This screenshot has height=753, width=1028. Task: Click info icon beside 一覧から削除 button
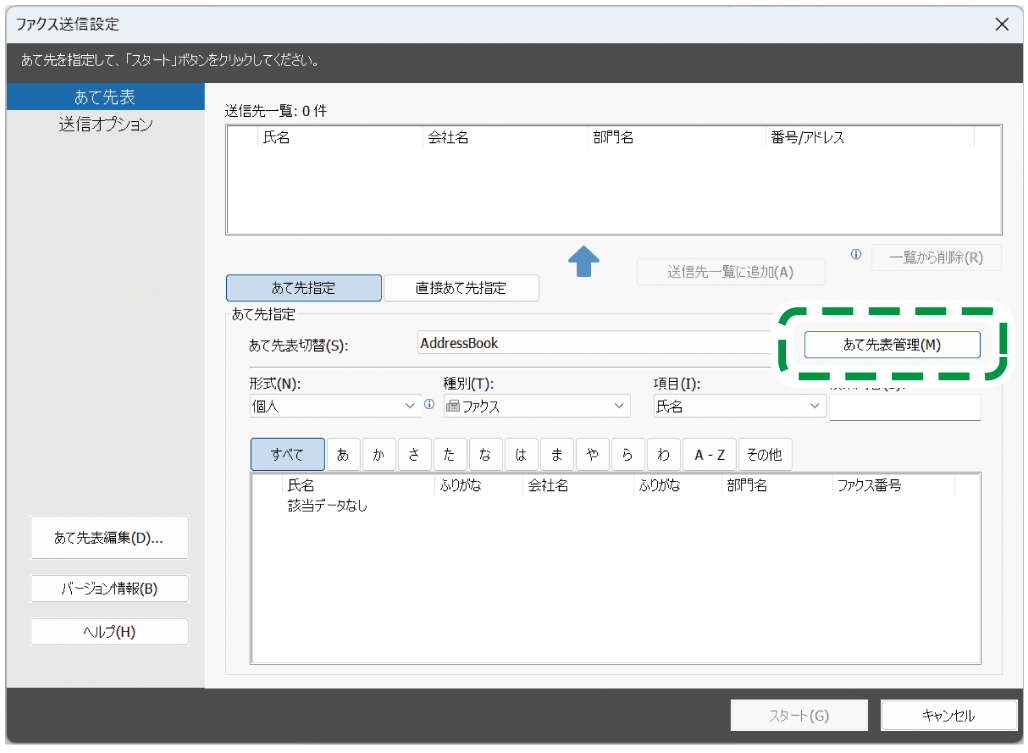pos(856,255)
